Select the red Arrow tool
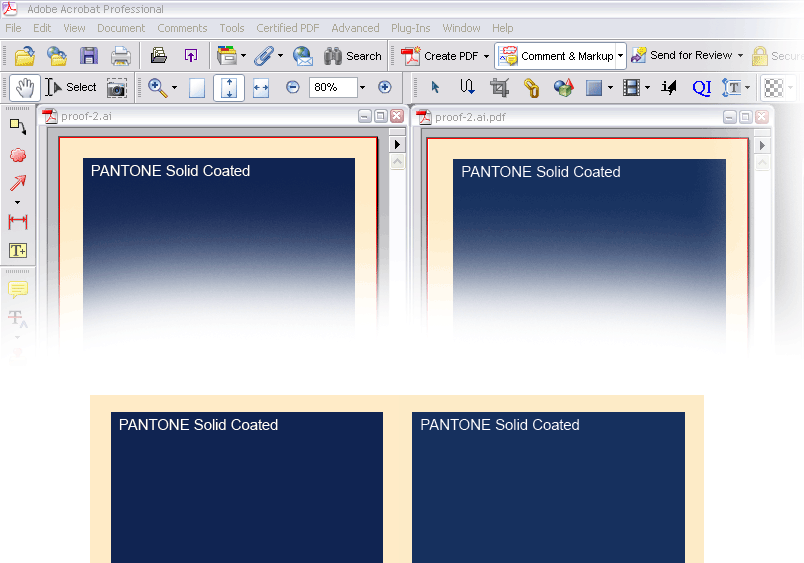804x563 pixels. [x=18, y=183]
